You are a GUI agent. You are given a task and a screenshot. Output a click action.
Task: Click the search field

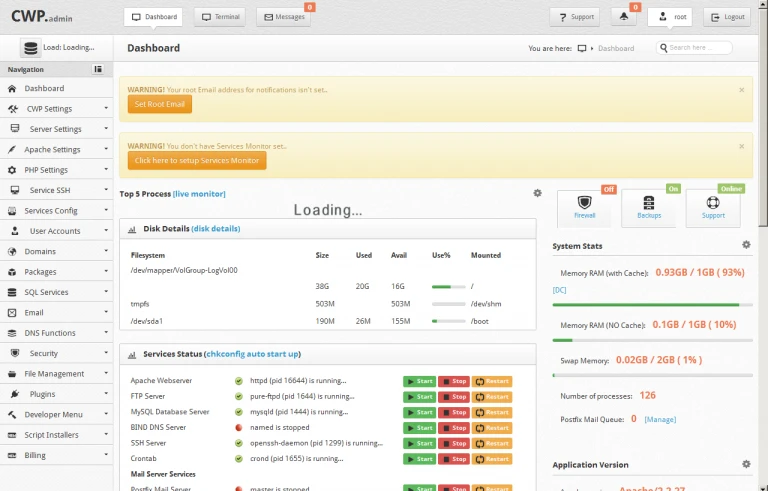coord(694,48)
